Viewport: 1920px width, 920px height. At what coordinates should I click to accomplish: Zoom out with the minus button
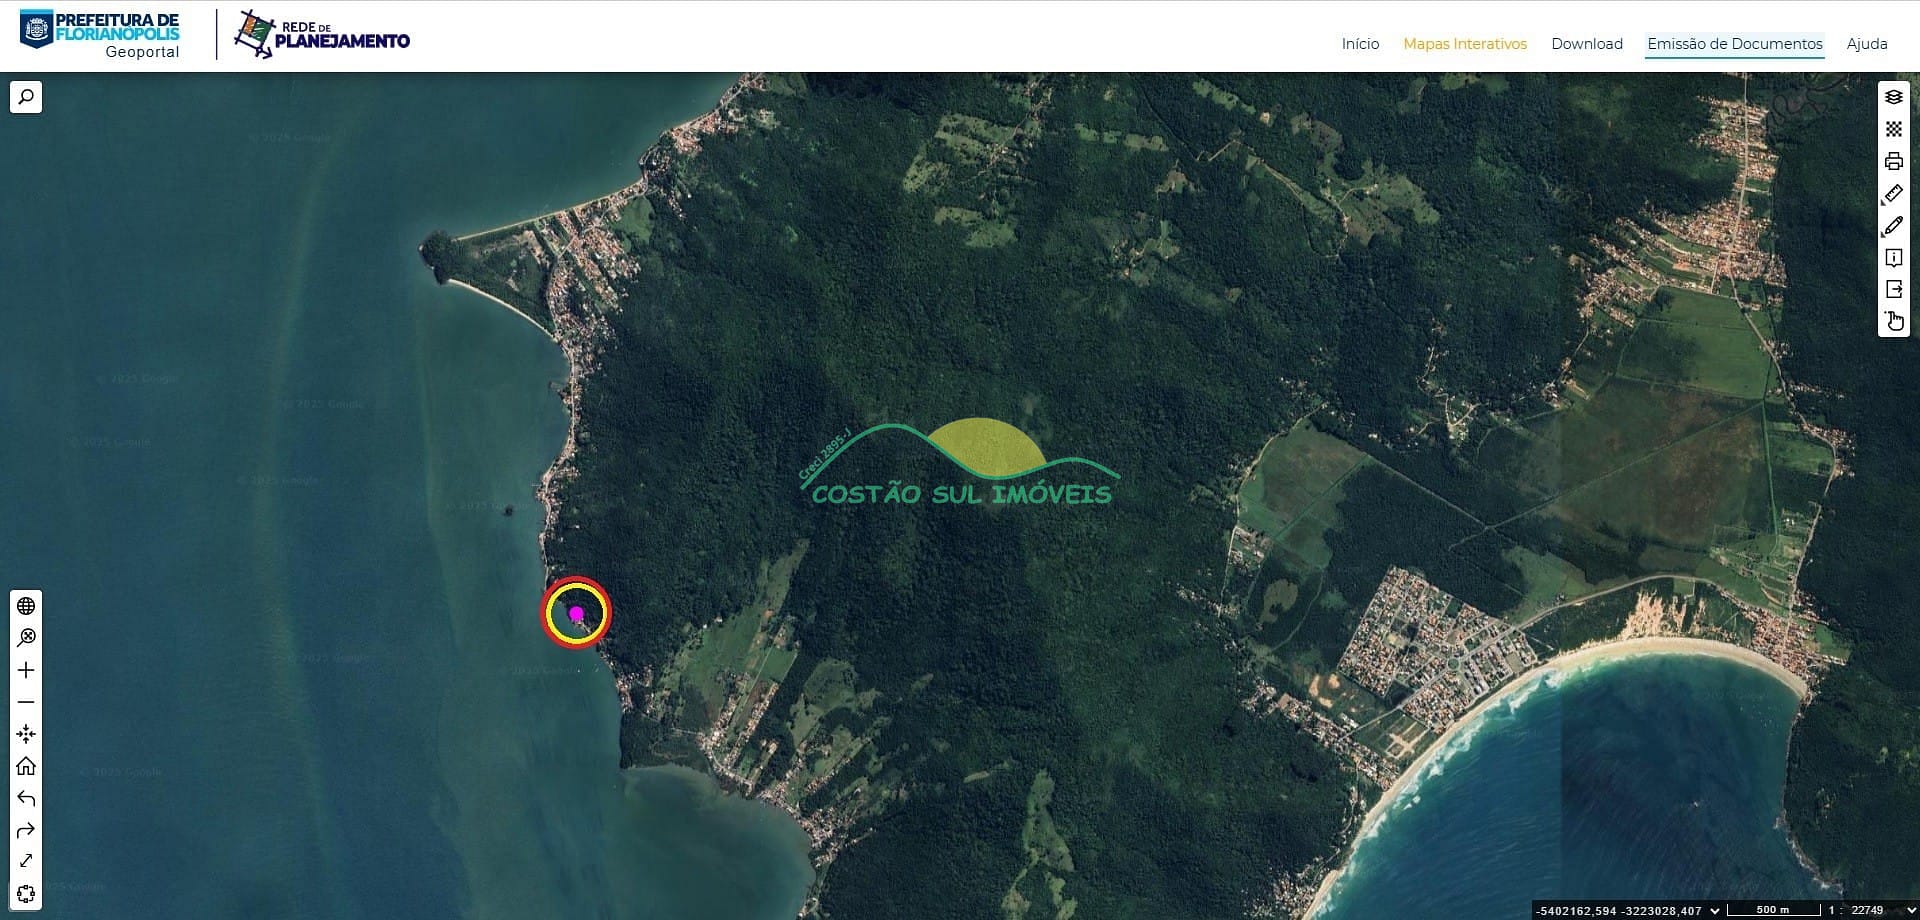click(26, 702)
